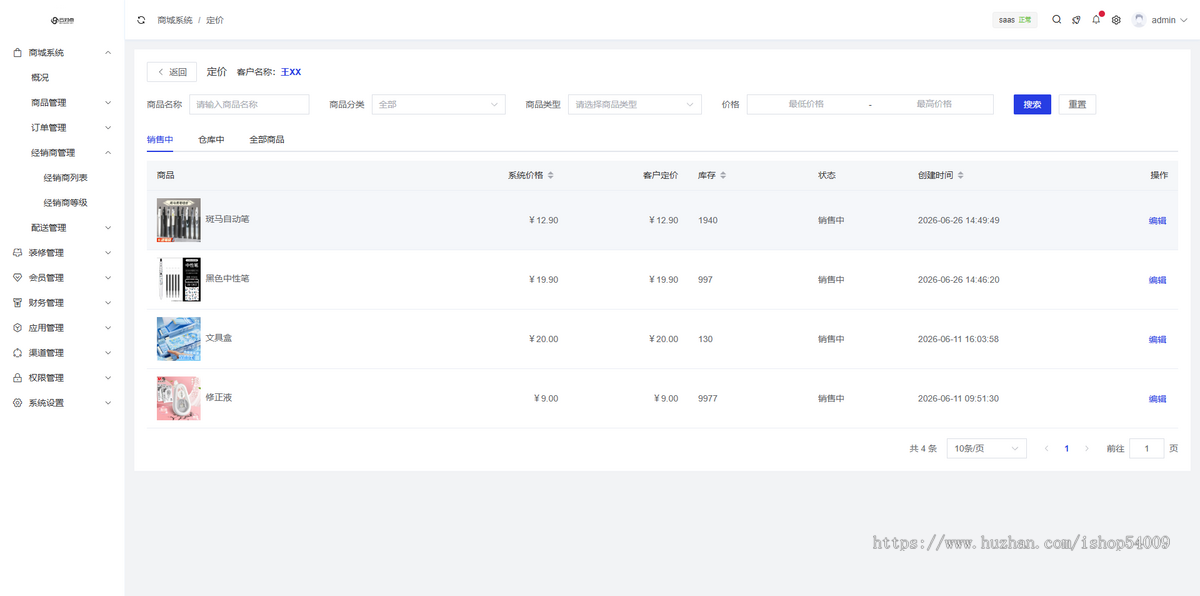Sort the table by 库存

pyautogui.click(x=723, y=176)
